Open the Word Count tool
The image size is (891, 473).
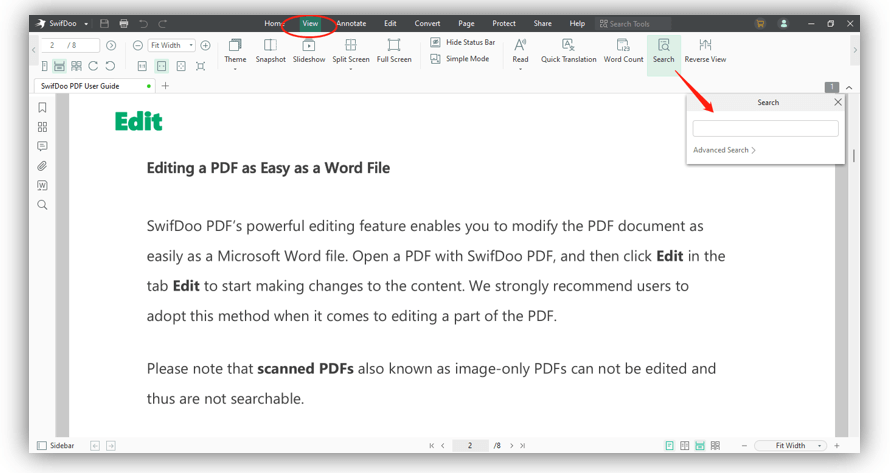click(623, 51)
